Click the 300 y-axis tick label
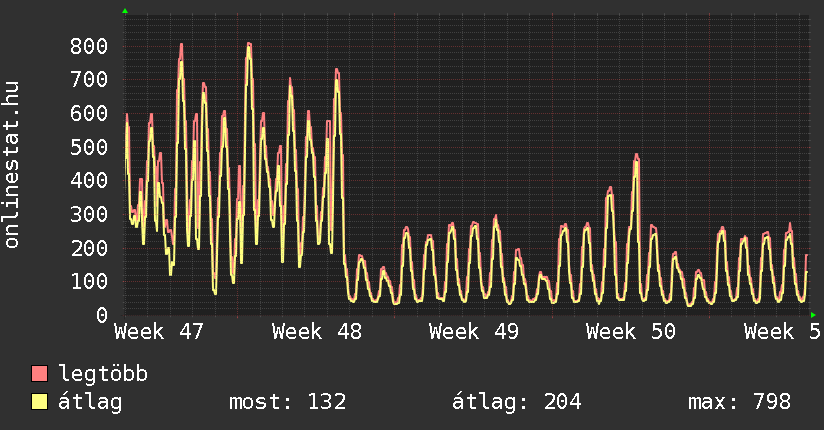Image resolution: width=824 pixels, height=430 pixels. coord(89,214)
